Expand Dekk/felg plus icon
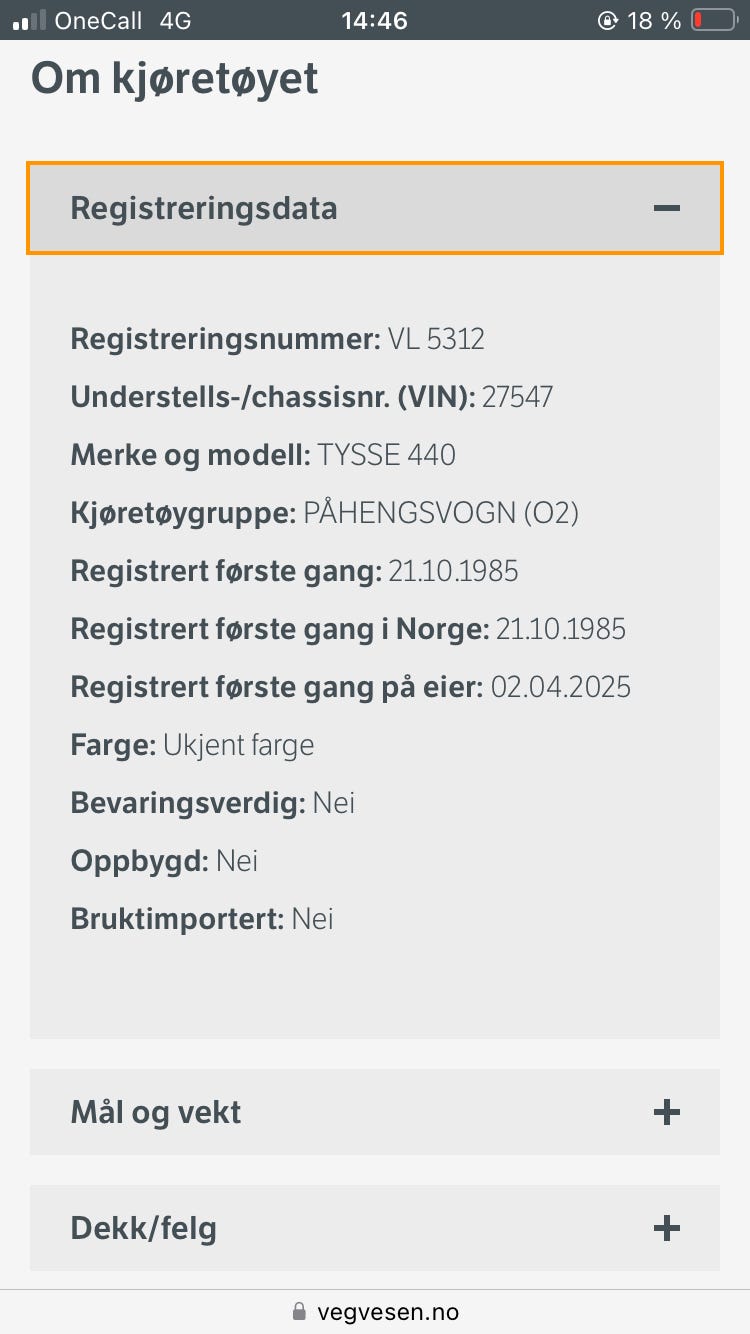The height and width of the screenshot is (1334, 750). tap(666, 1228)
